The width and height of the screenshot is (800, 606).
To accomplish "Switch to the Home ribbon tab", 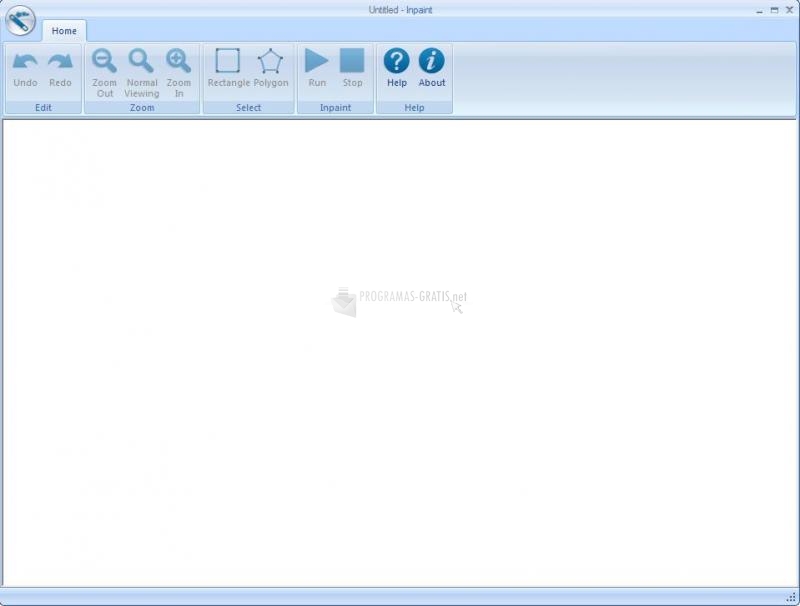I will tap(64, 31).
